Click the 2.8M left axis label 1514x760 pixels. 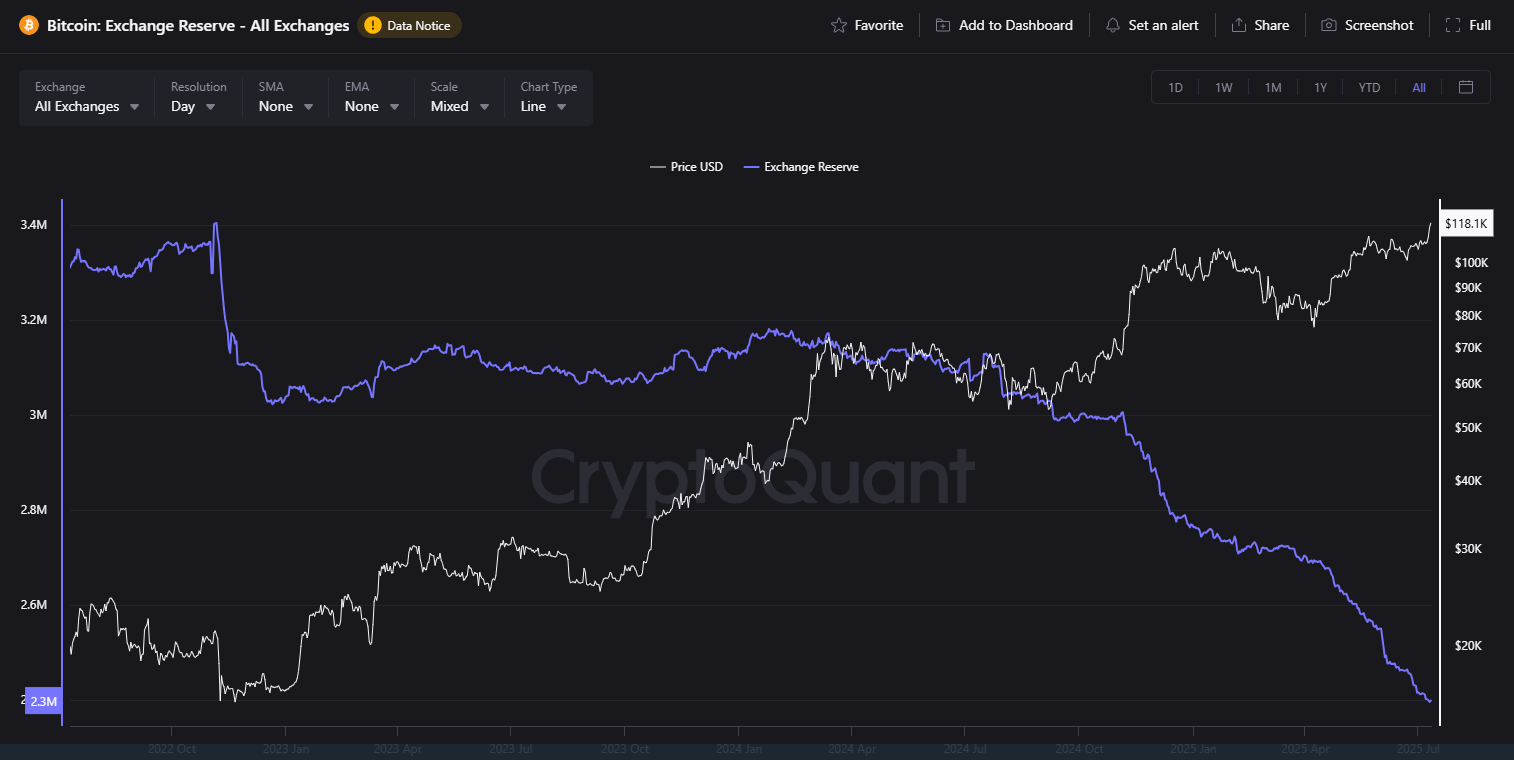point(33,510)
